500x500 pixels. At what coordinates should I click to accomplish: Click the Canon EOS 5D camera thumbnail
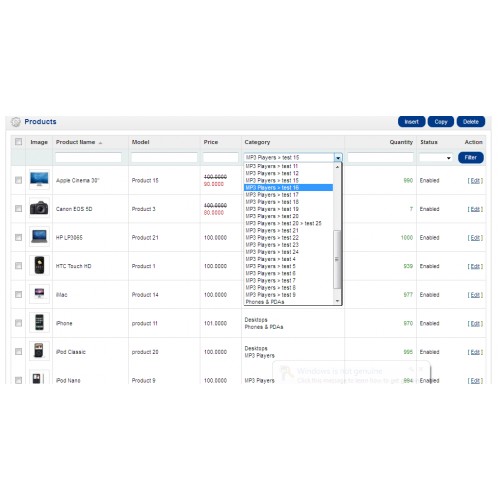click(39, 208)
